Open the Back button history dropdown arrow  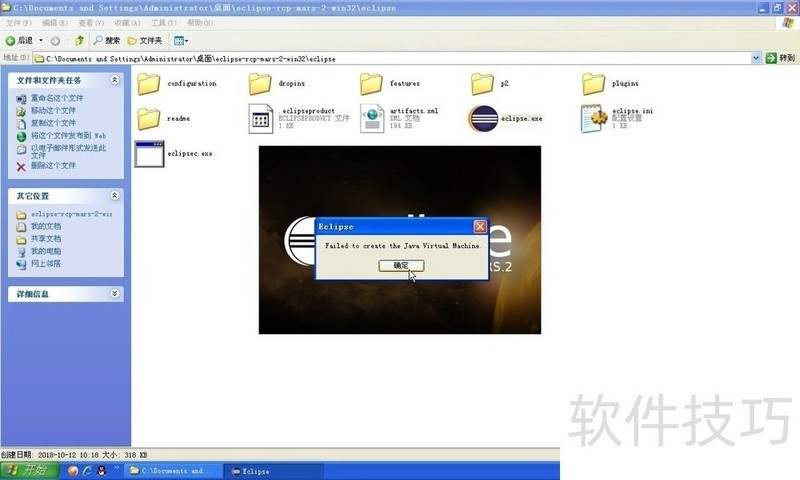pyautogui.click(x=41, y=40)
